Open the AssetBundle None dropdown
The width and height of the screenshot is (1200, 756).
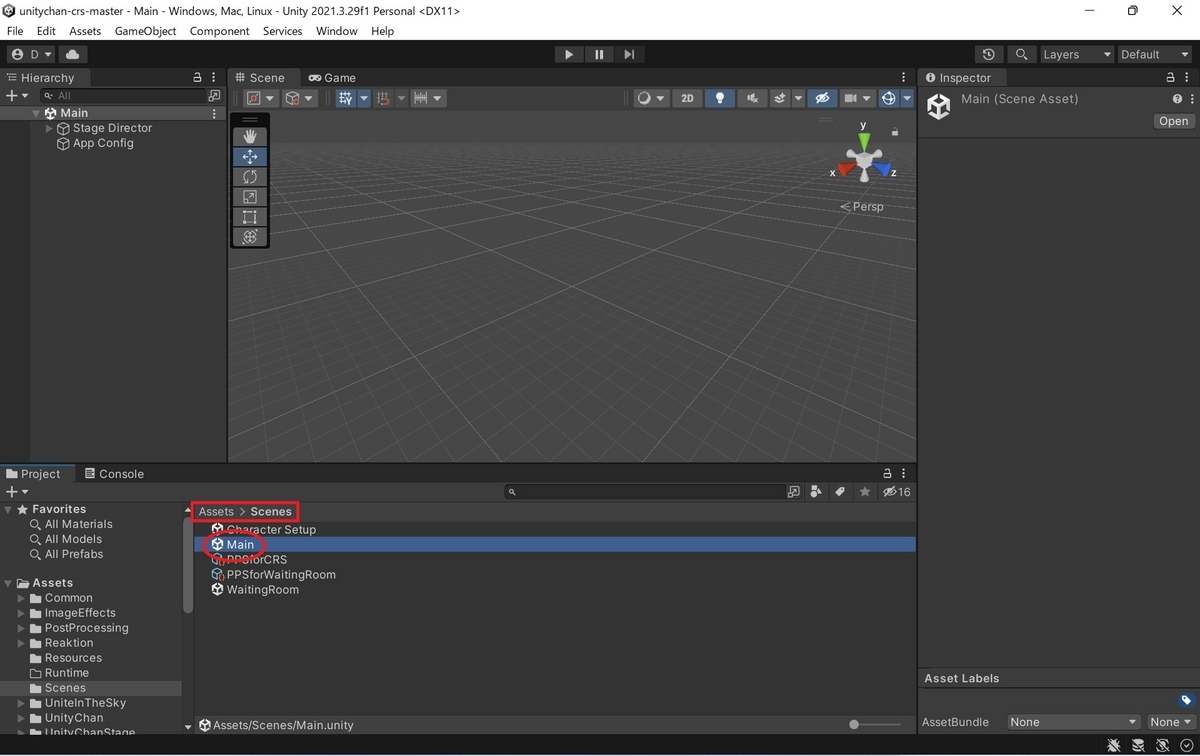pos(1073,722)
